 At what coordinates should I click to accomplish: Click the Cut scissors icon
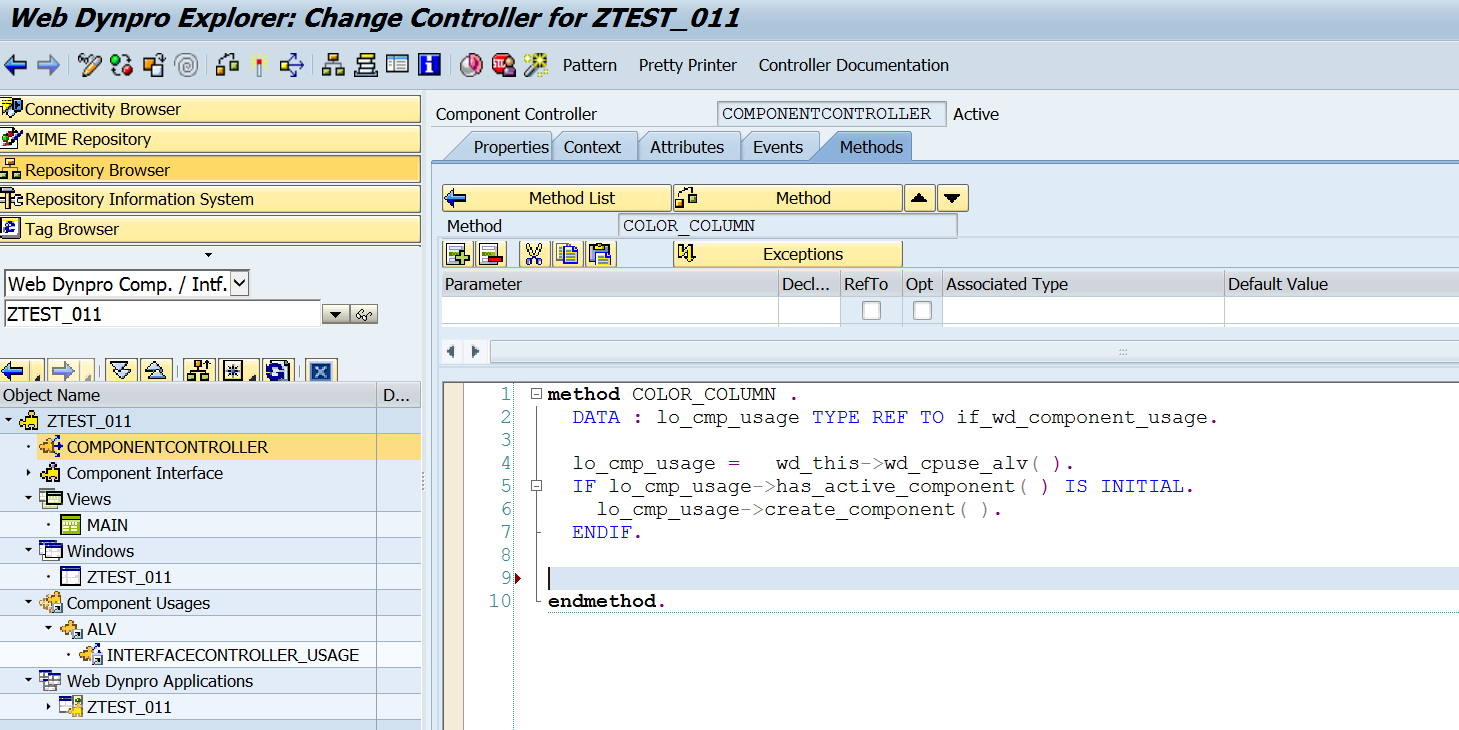pos(534,254)
